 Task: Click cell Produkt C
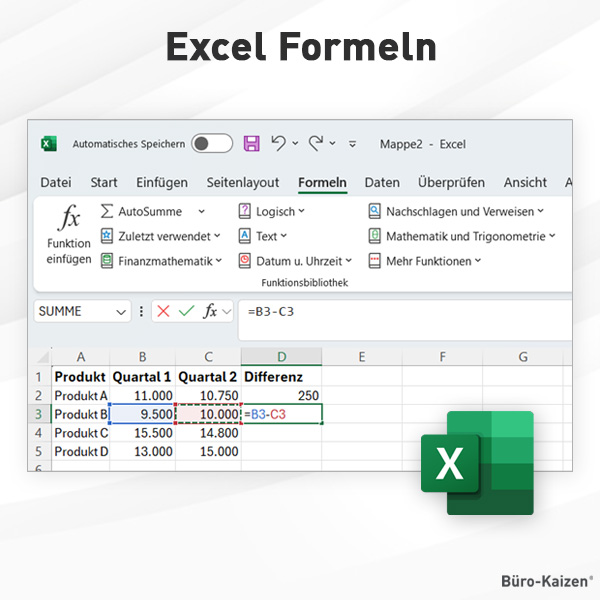click(81, 433)
